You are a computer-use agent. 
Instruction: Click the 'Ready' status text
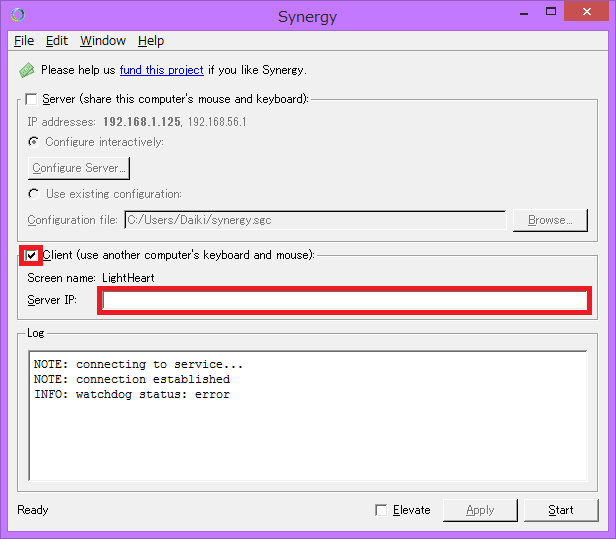(x=33, y=510)
